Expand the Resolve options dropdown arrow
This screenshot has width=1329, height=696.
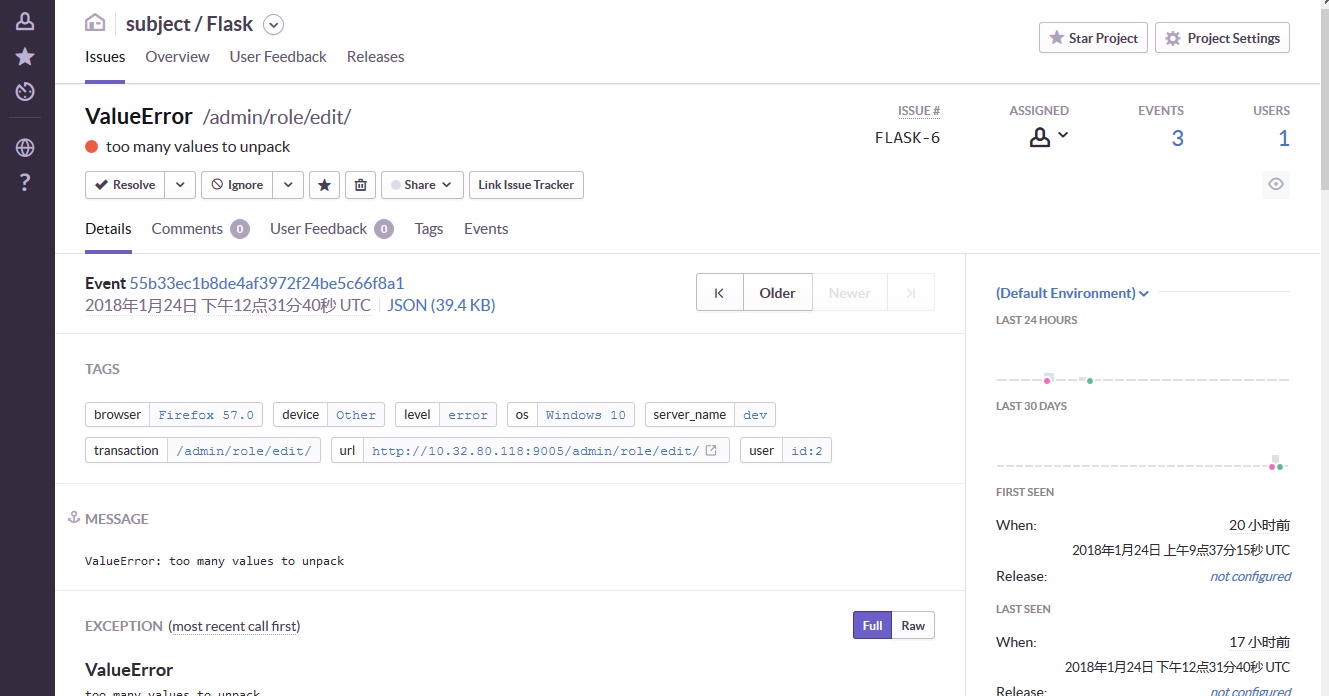pos(180,185)
